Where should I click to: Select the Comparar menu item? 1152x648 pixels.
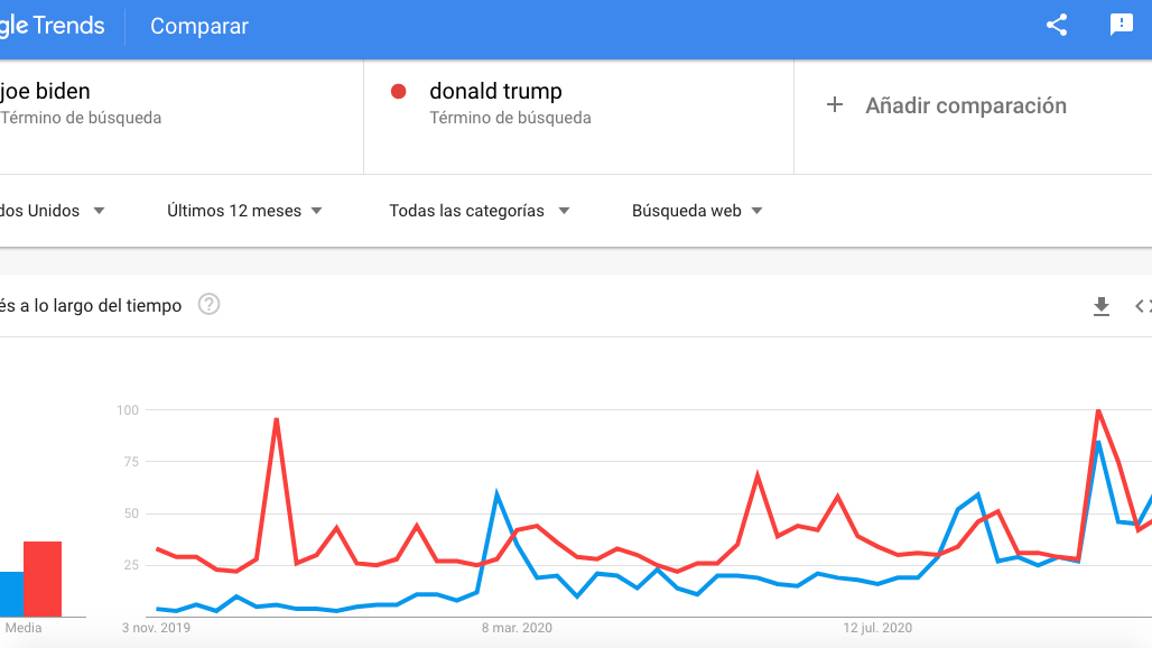[x=198, y=27]
